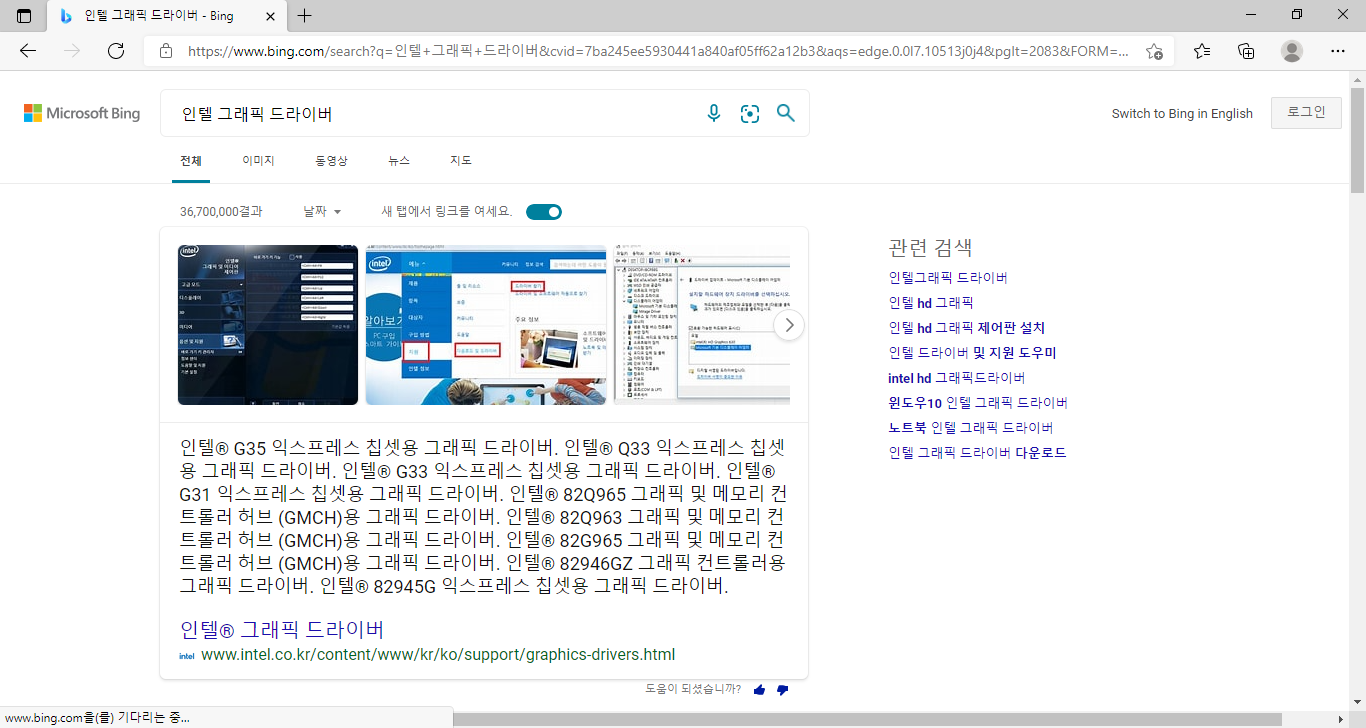The height and width of the screenshot is (728, 1366).
Task: Open a new tab with plus icon
Action: click(305, 15)
